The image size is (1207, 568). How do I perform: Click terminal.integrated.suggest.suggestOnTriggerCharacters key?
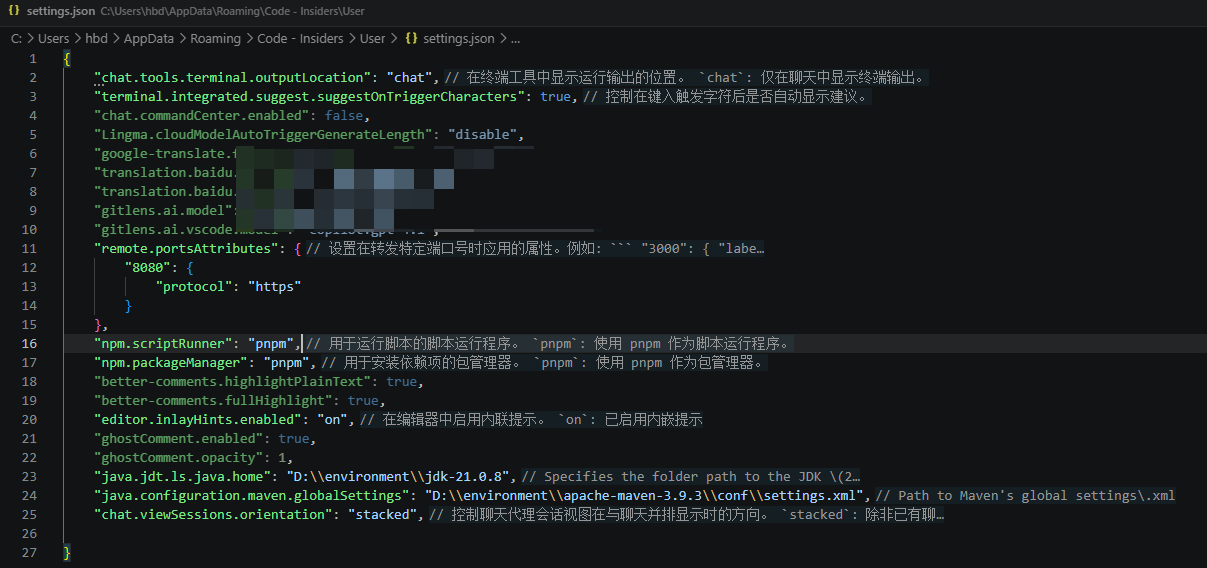310,96
